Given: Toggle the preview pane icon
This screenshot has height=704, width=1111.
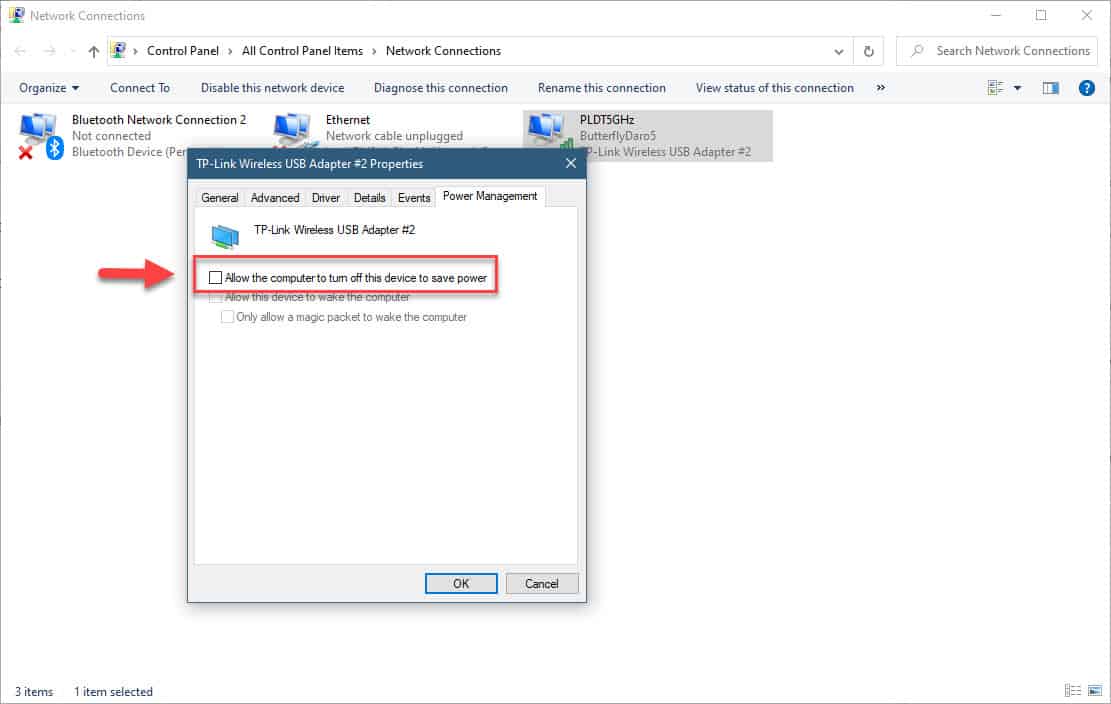Looking at the screenshot, I should click(1051, 88).
